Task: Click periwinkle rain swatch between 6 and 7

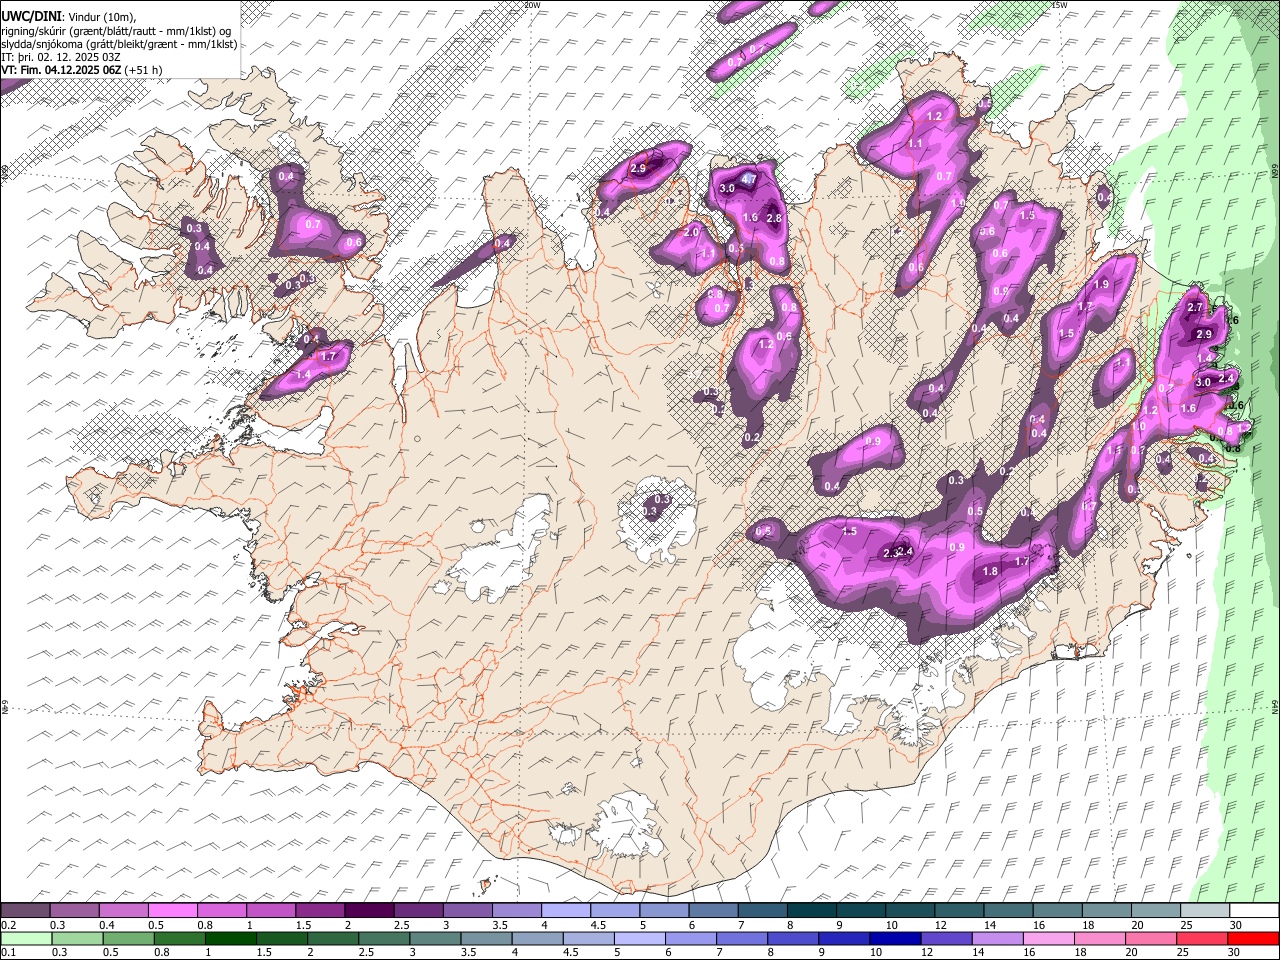Action: click(x=692, y=938)
